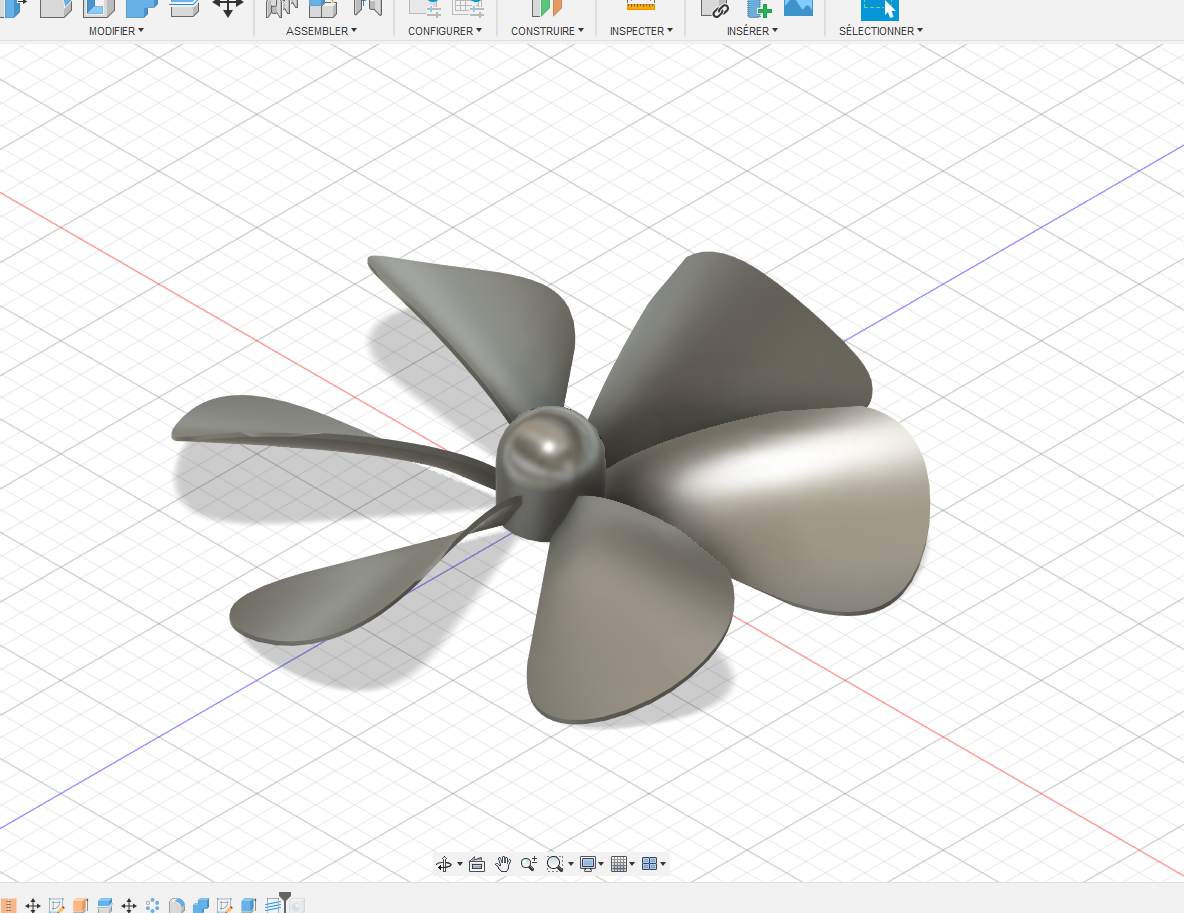Image resolution: width=1184 pixels, height=913 pixels.
Task: Click the Orbit navigation icon
Action: (444, 864)
